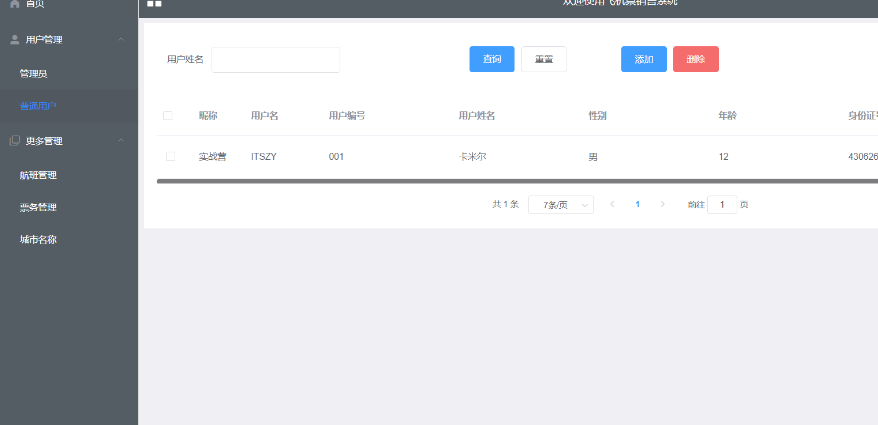Click the user icon beside 用户管理

click(x=15, y=40)
